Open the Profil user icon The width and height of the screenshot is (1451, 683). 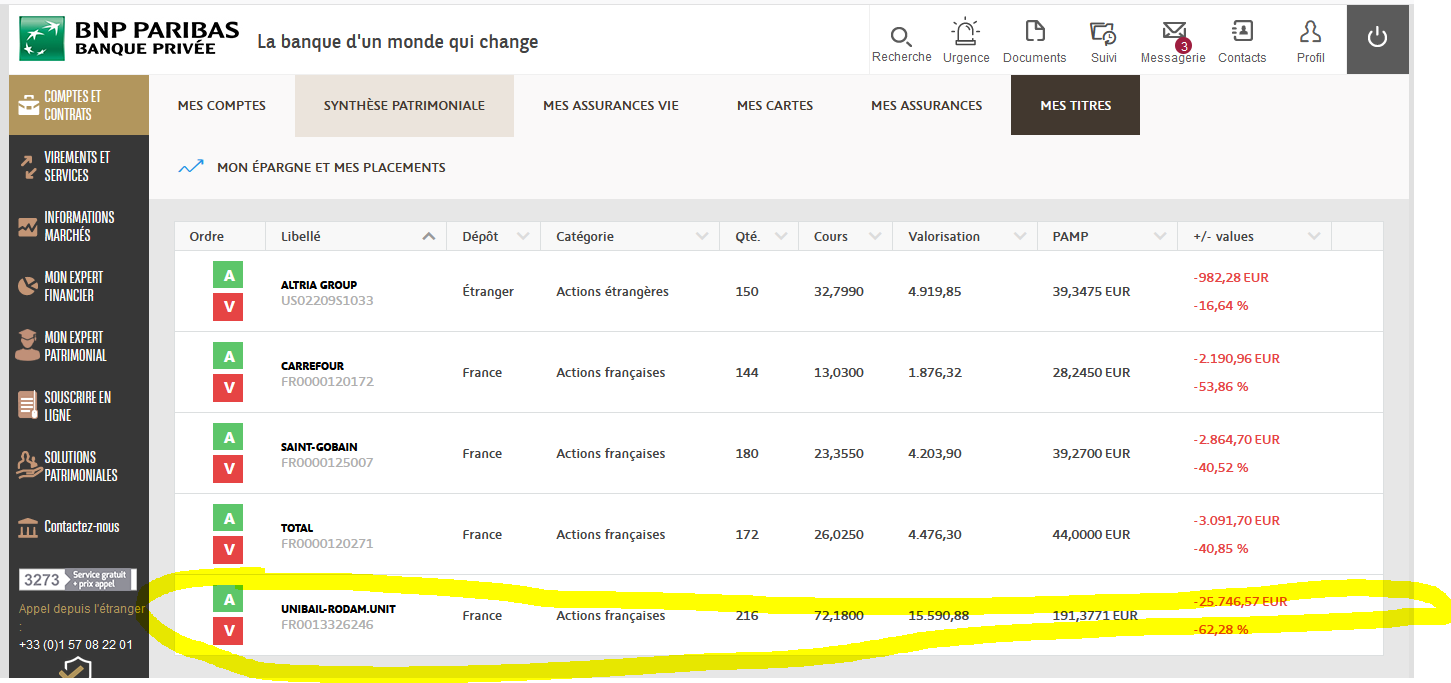click(x=1310, y=32)
